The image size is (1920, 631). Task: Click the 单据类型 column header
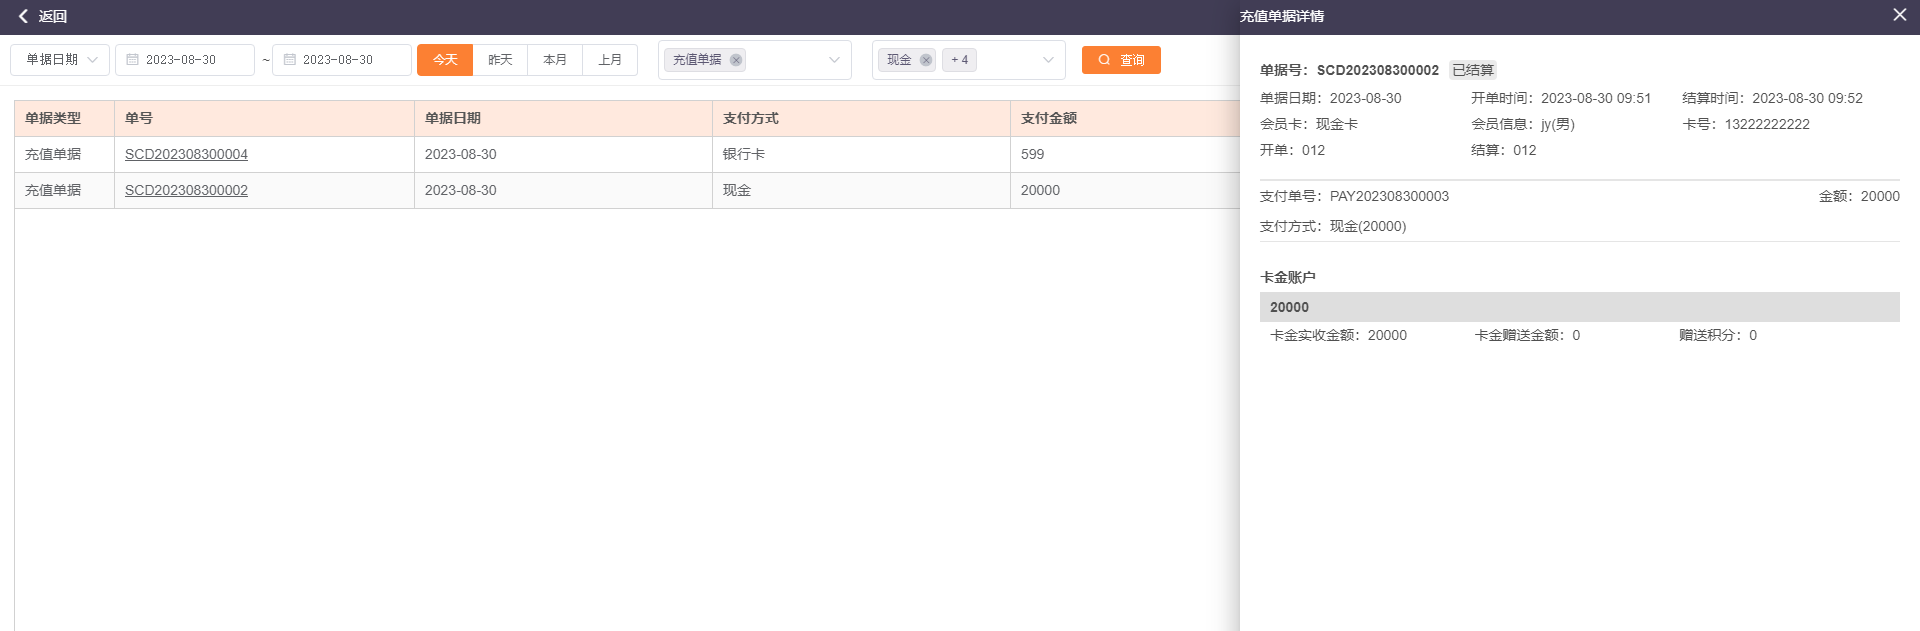[x=64, y=118]
